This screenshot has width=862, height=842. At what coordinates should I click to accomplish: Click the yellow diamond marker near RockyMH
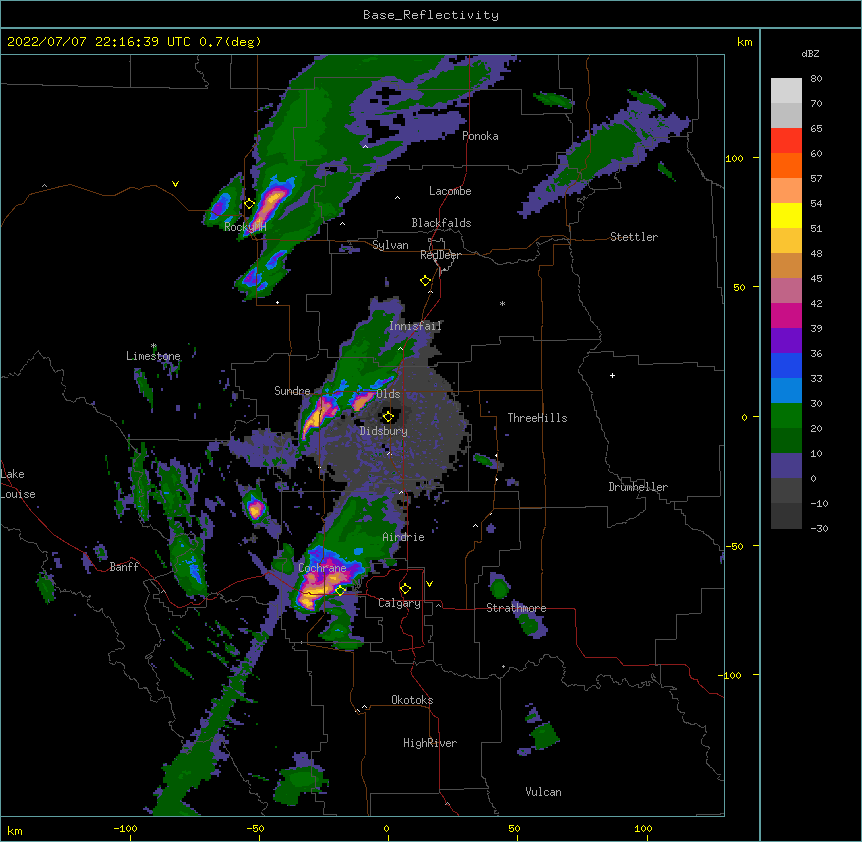(250, 204)
